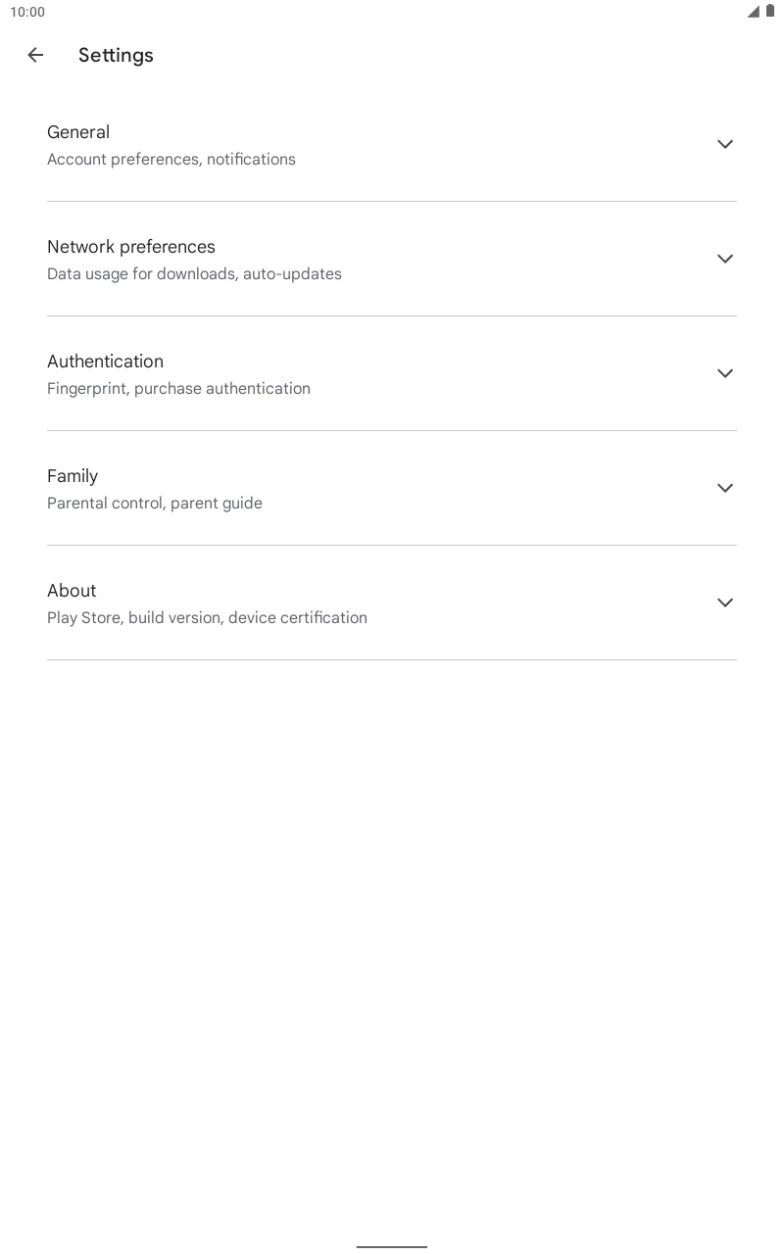
Task: Expand the Authentication section chevron
Action: click(x=725, y=373)
